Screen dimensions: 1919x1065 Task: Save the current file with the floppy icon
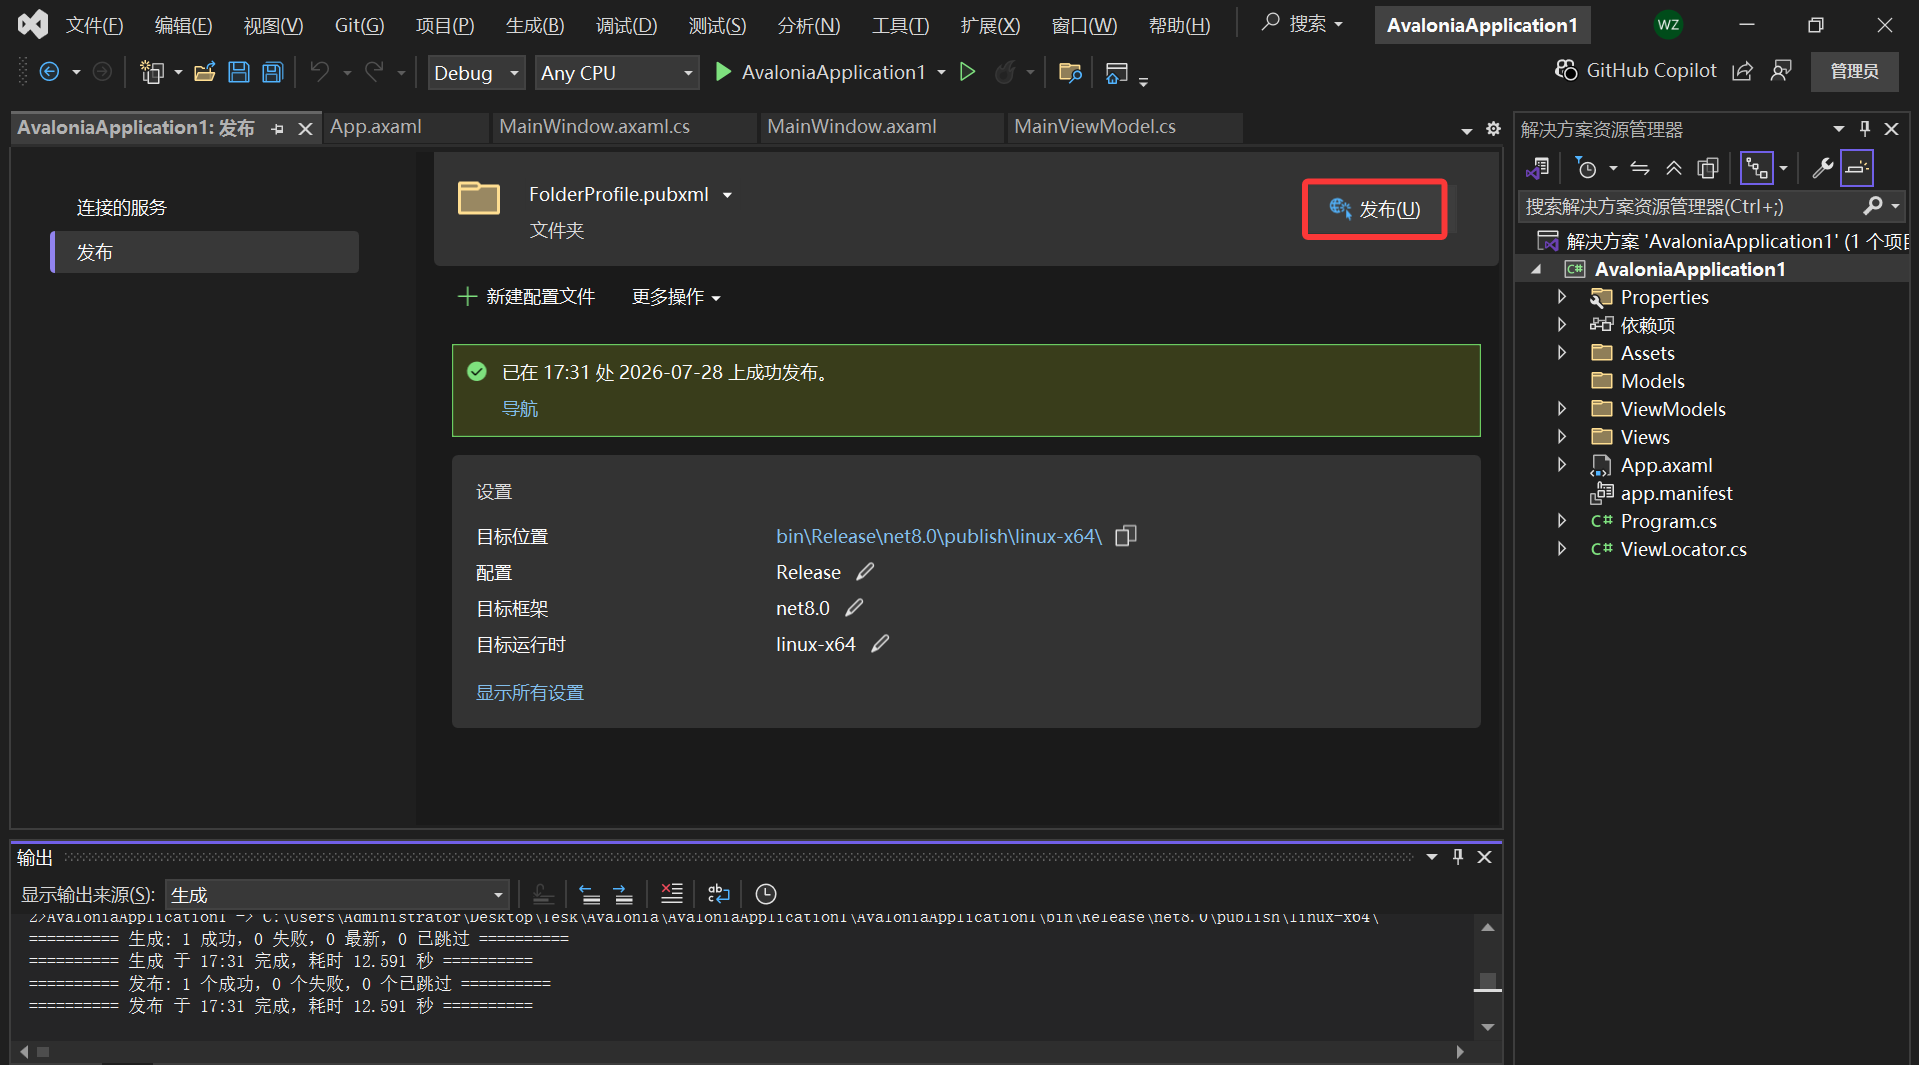239,72
